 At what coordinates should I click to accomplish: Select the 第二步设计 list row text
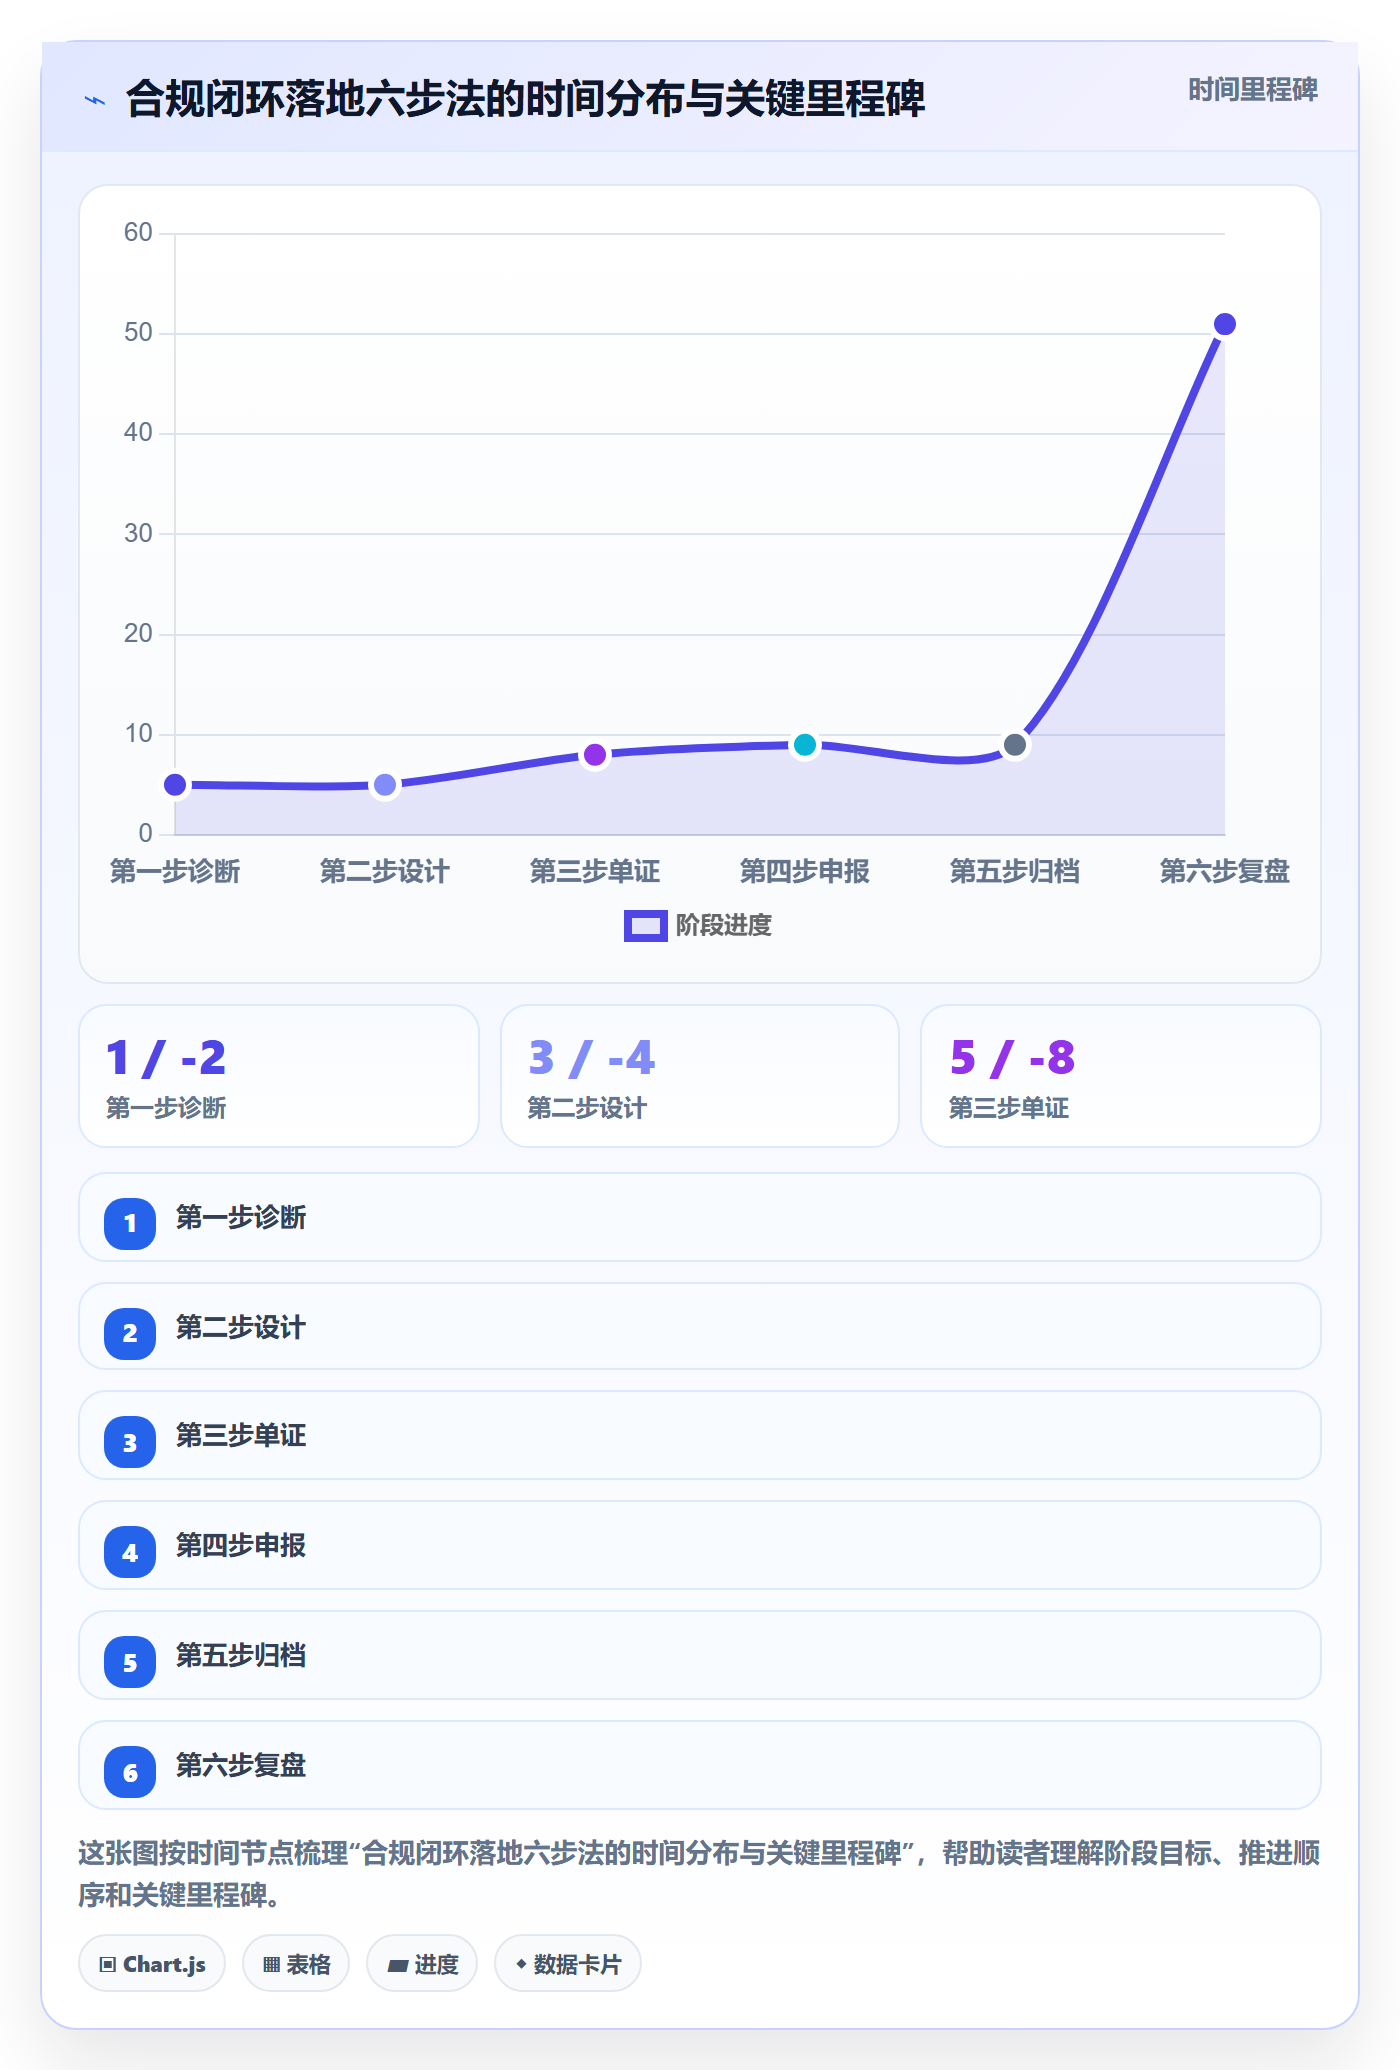point(241,1327)
